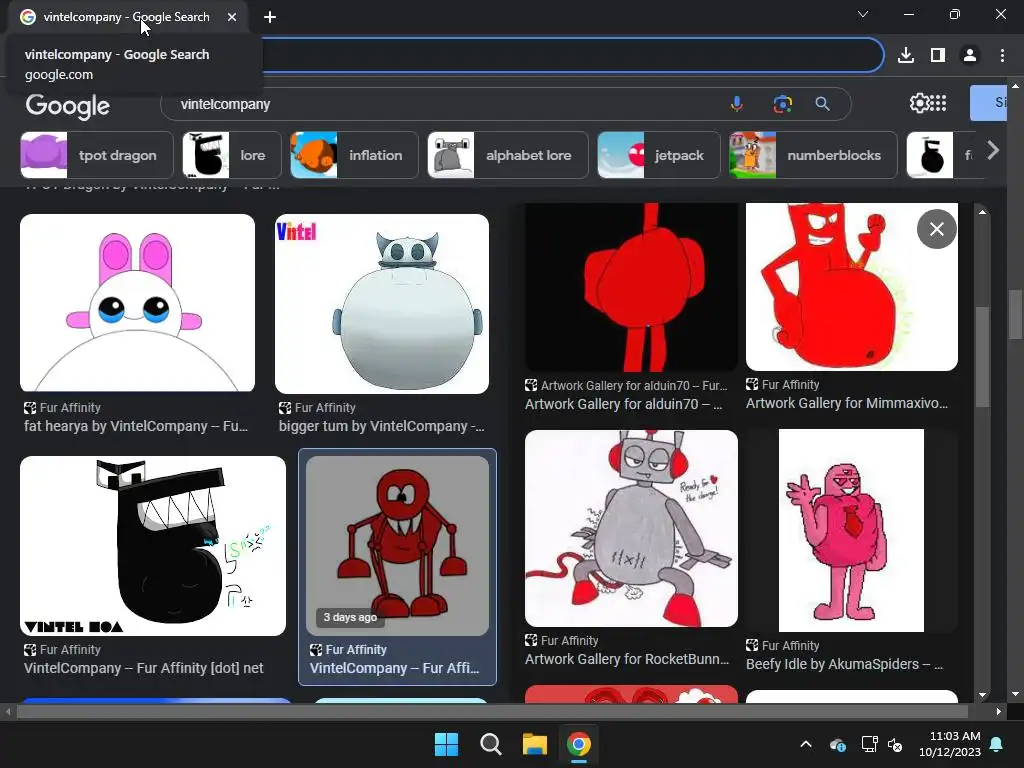Open 'Artwork Gallery for Mimmaxivo' link
The height and width of the screenshot is (768, 1024).
click(x=847, y=403)
